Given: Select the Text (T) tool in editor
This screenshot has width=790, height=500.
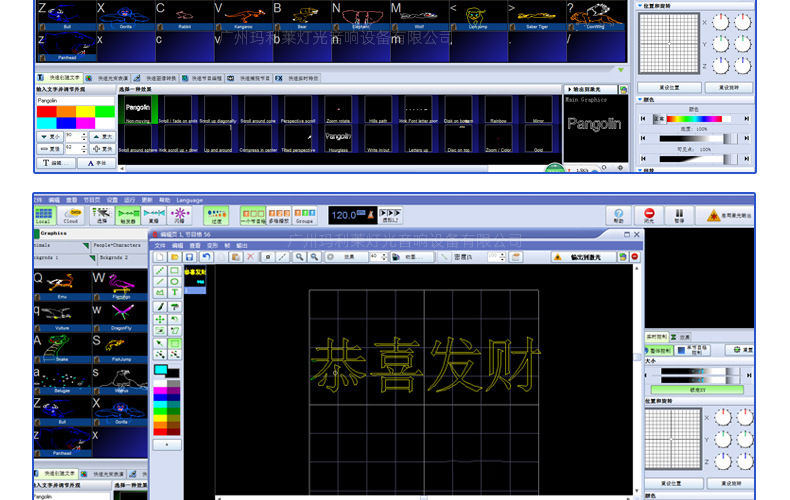Looking at the screenshot, I should click(x=174, y=292).
